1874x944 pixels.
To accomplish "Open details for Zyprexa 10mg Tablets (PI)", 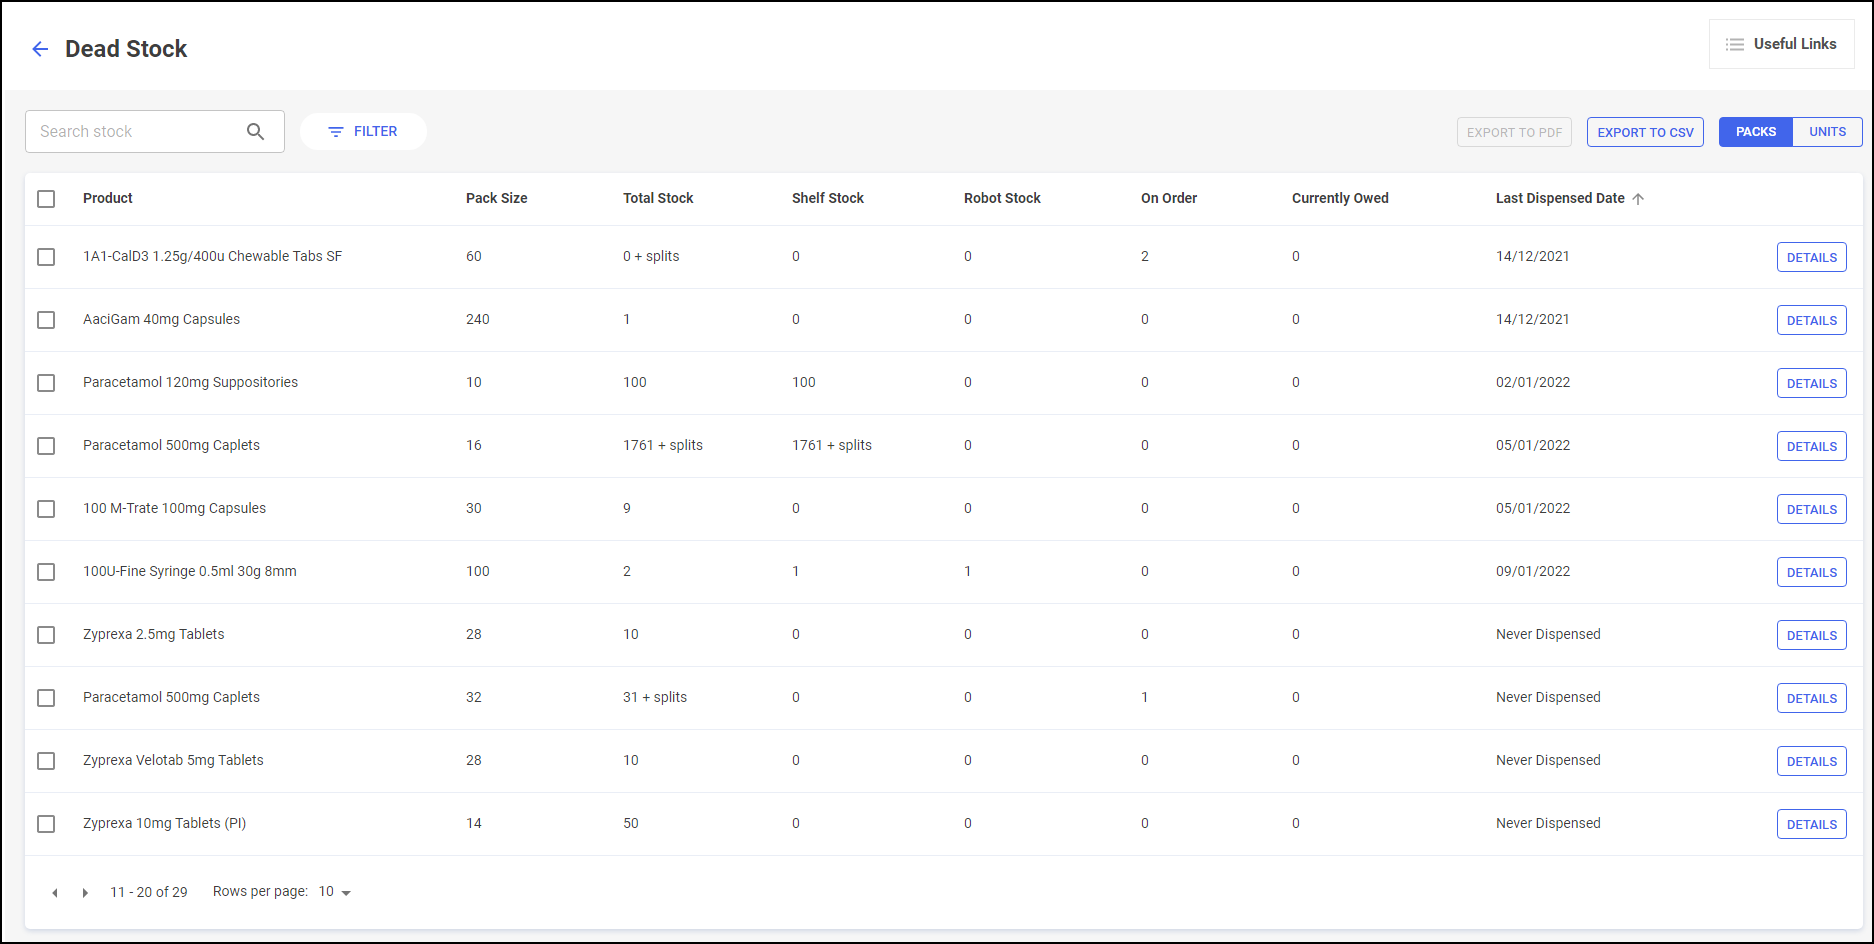I will 1811,824.
